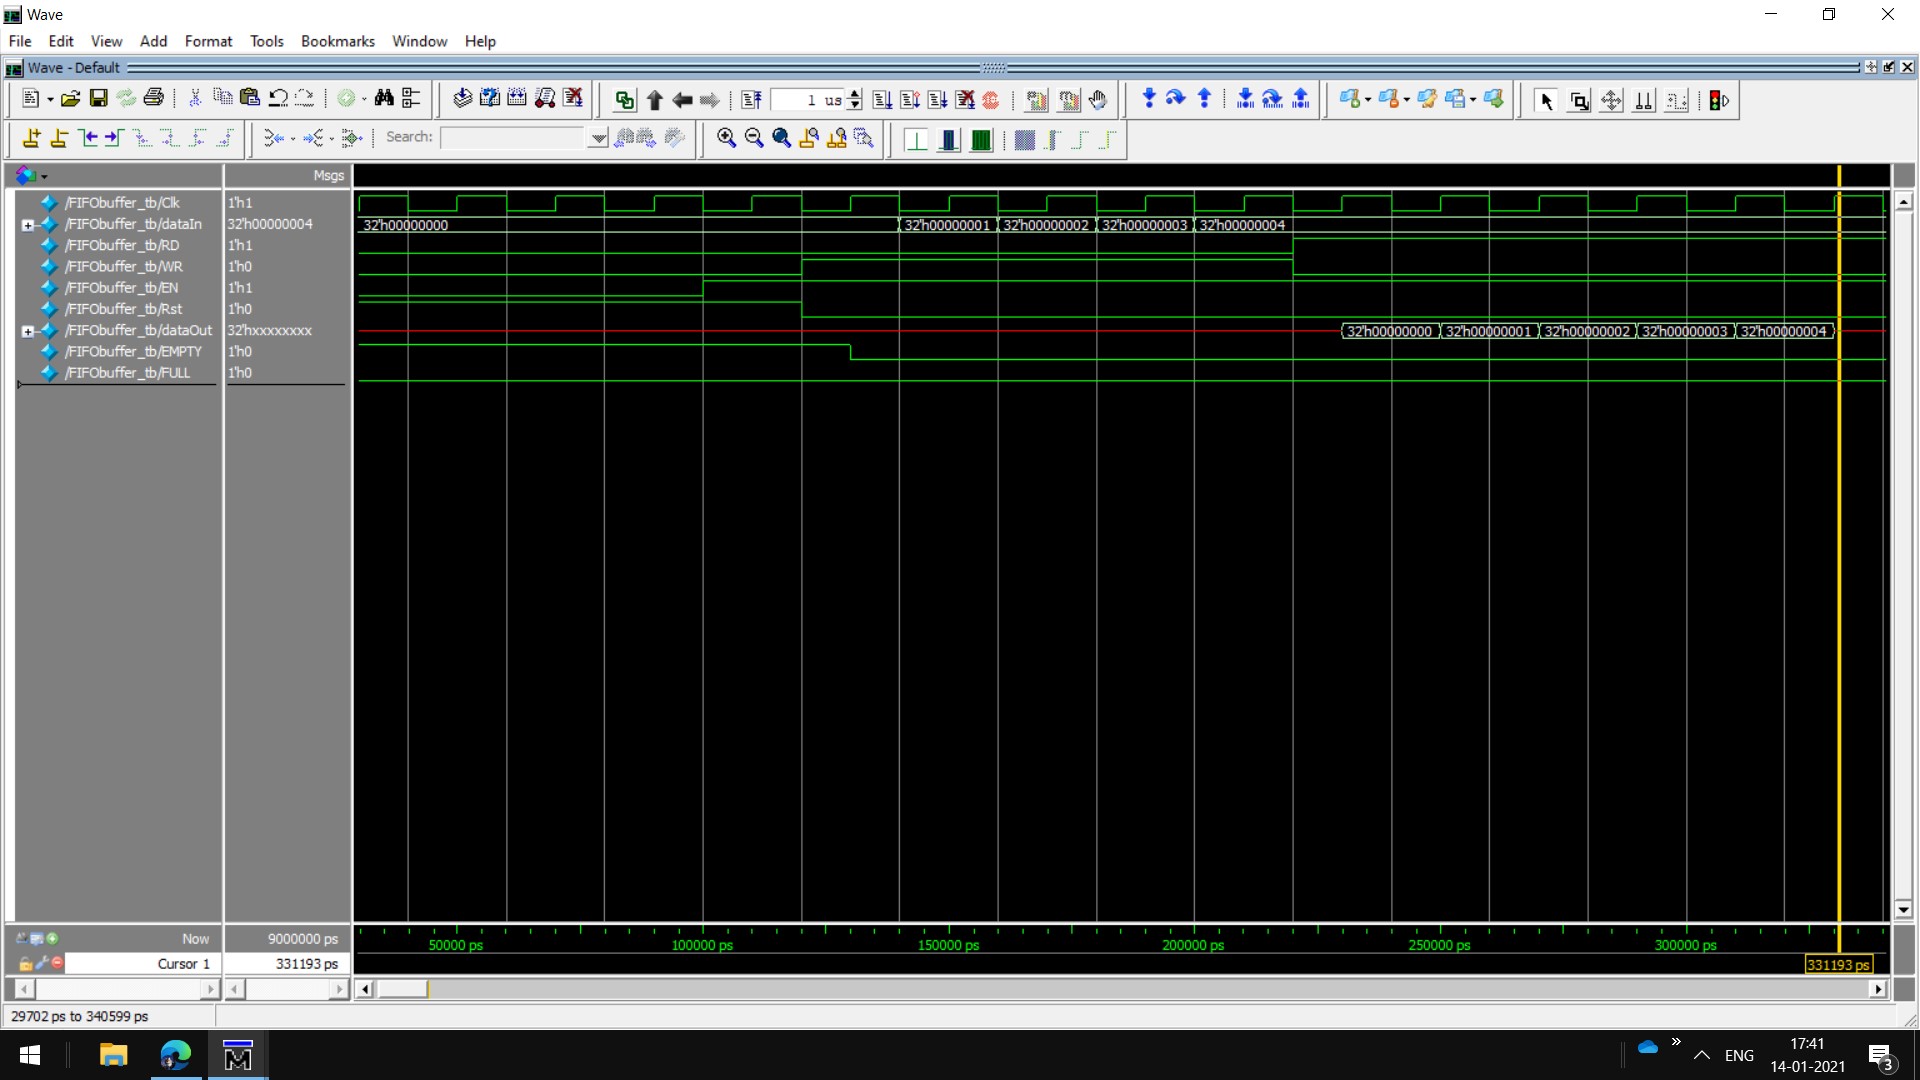Click the binoculars Find icon

(x=384, y=99)
